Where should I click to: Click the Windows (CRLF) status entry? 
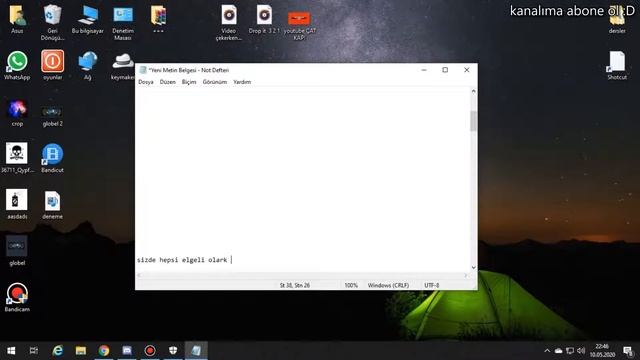coord(388,285)
